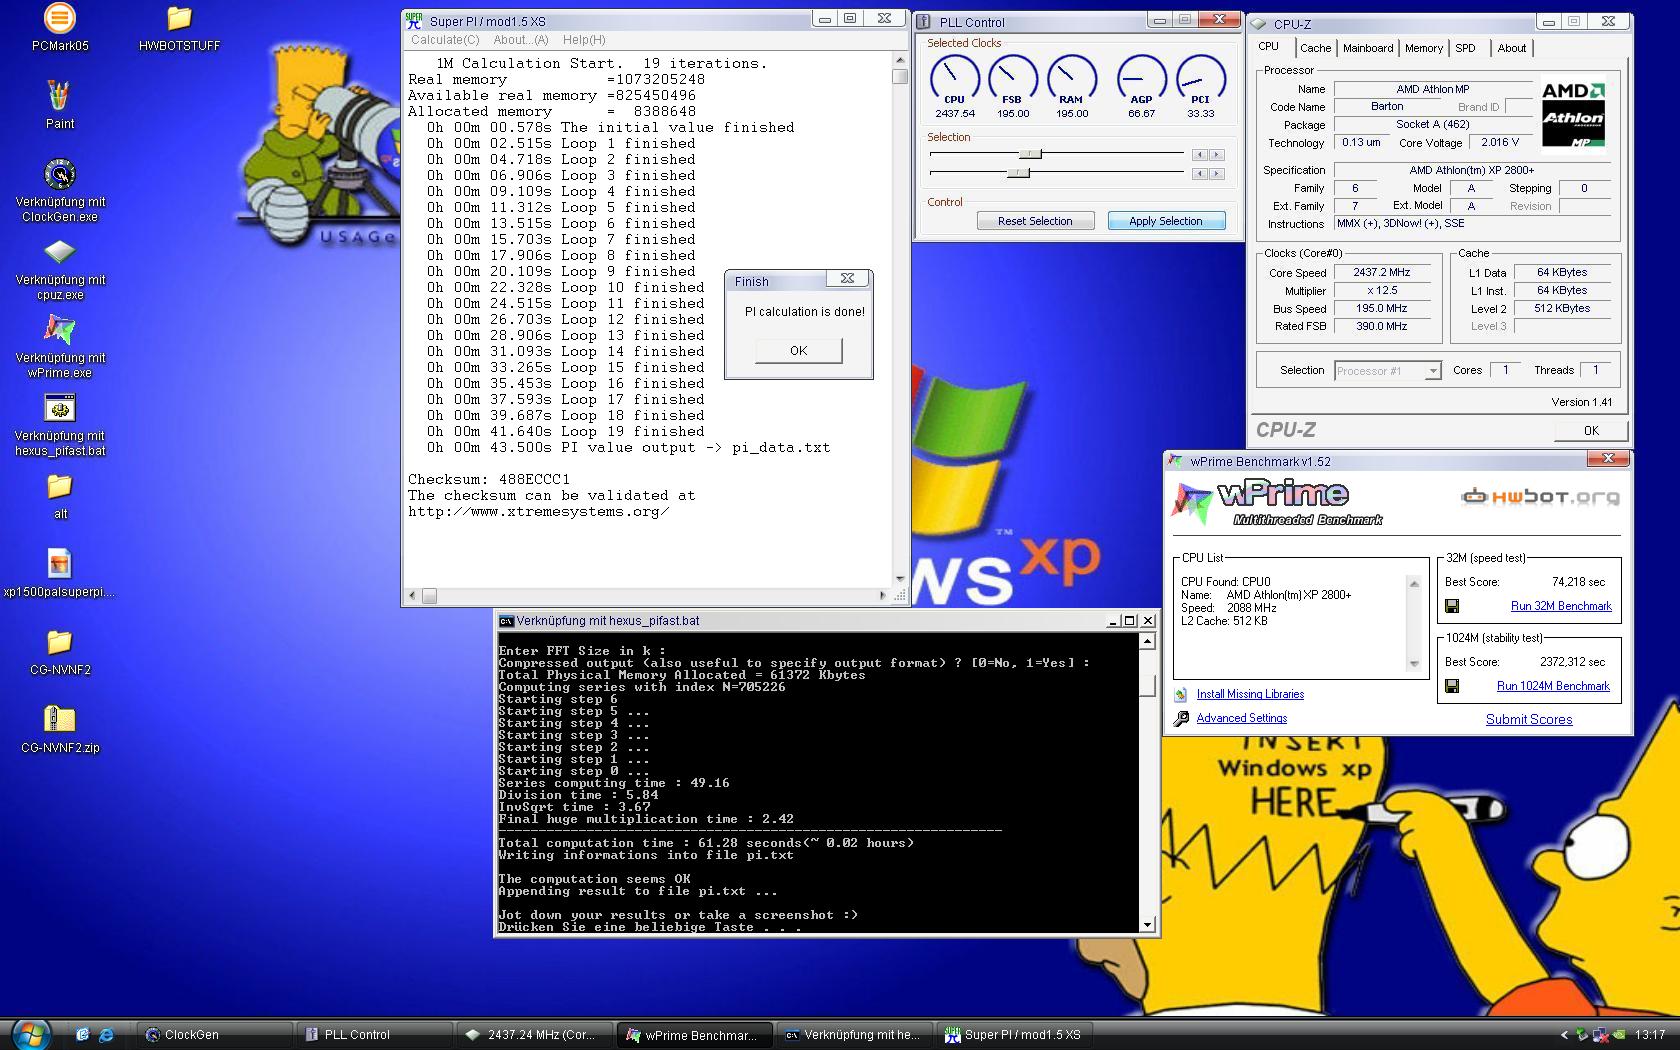Click wPrime CPU List scroll down arrow
1680x1050 pixels.
1414,664
